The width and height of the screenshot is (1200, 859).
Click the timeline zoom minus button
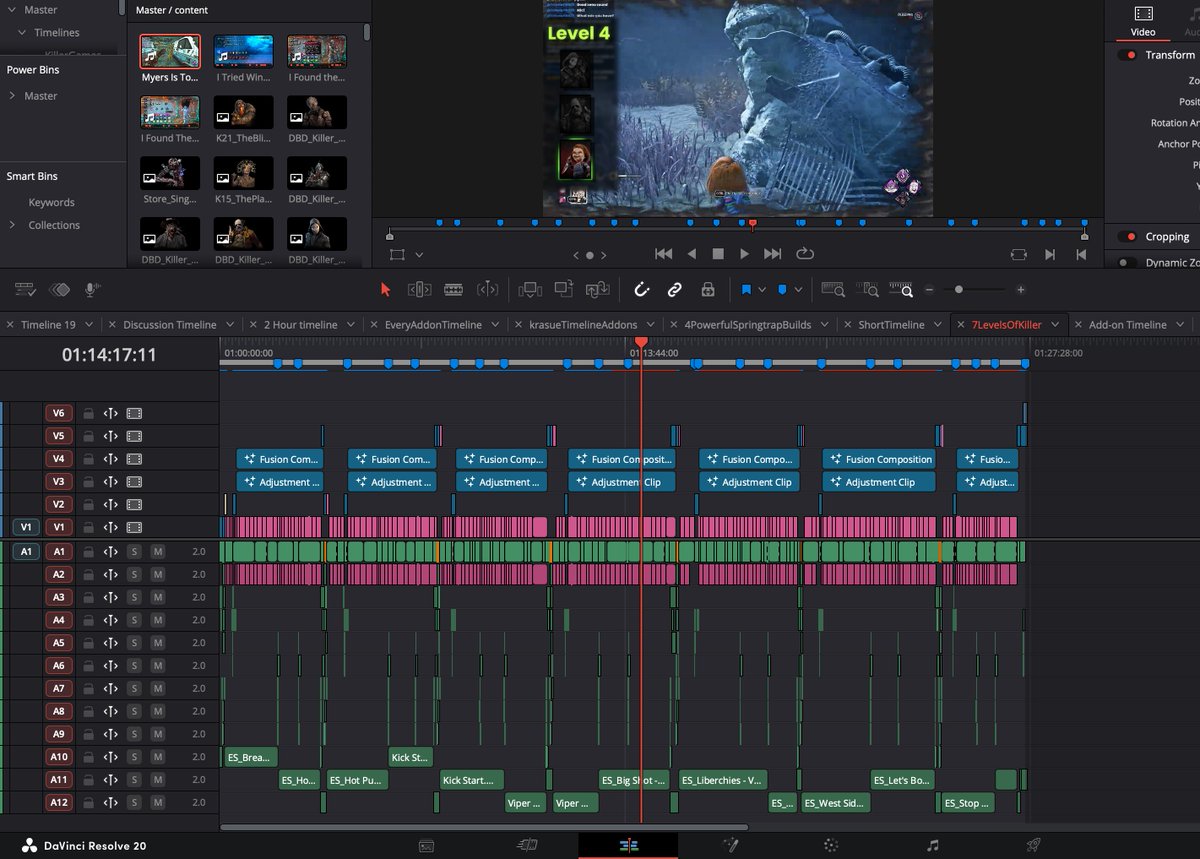(x=930, y=290)
